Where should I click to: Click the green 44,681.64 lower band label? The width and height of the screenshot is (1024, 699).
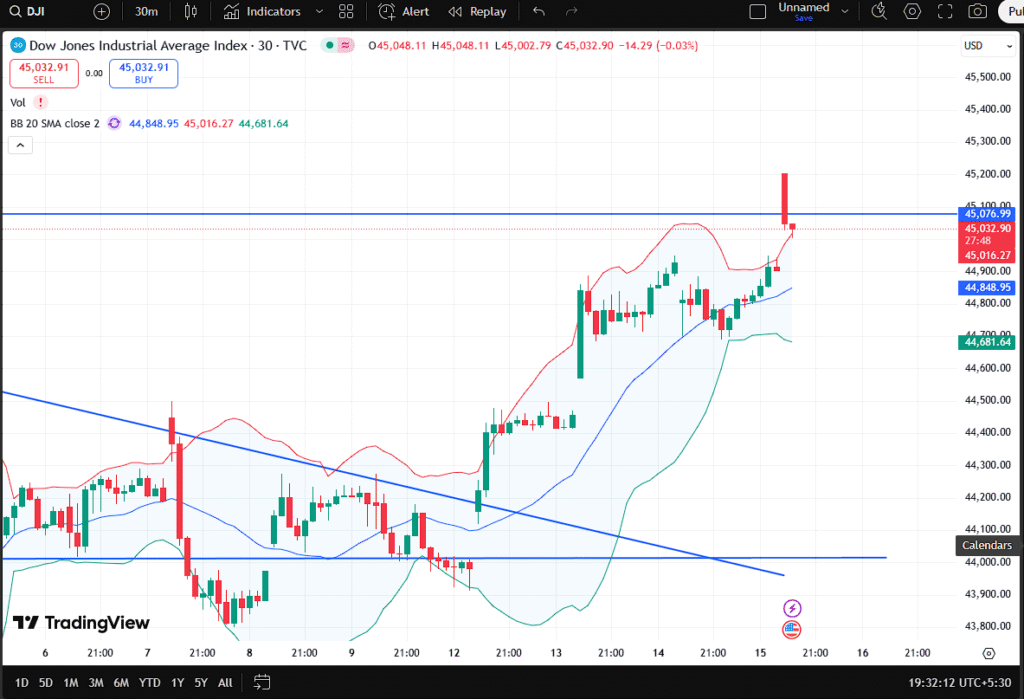coord(987,342)
